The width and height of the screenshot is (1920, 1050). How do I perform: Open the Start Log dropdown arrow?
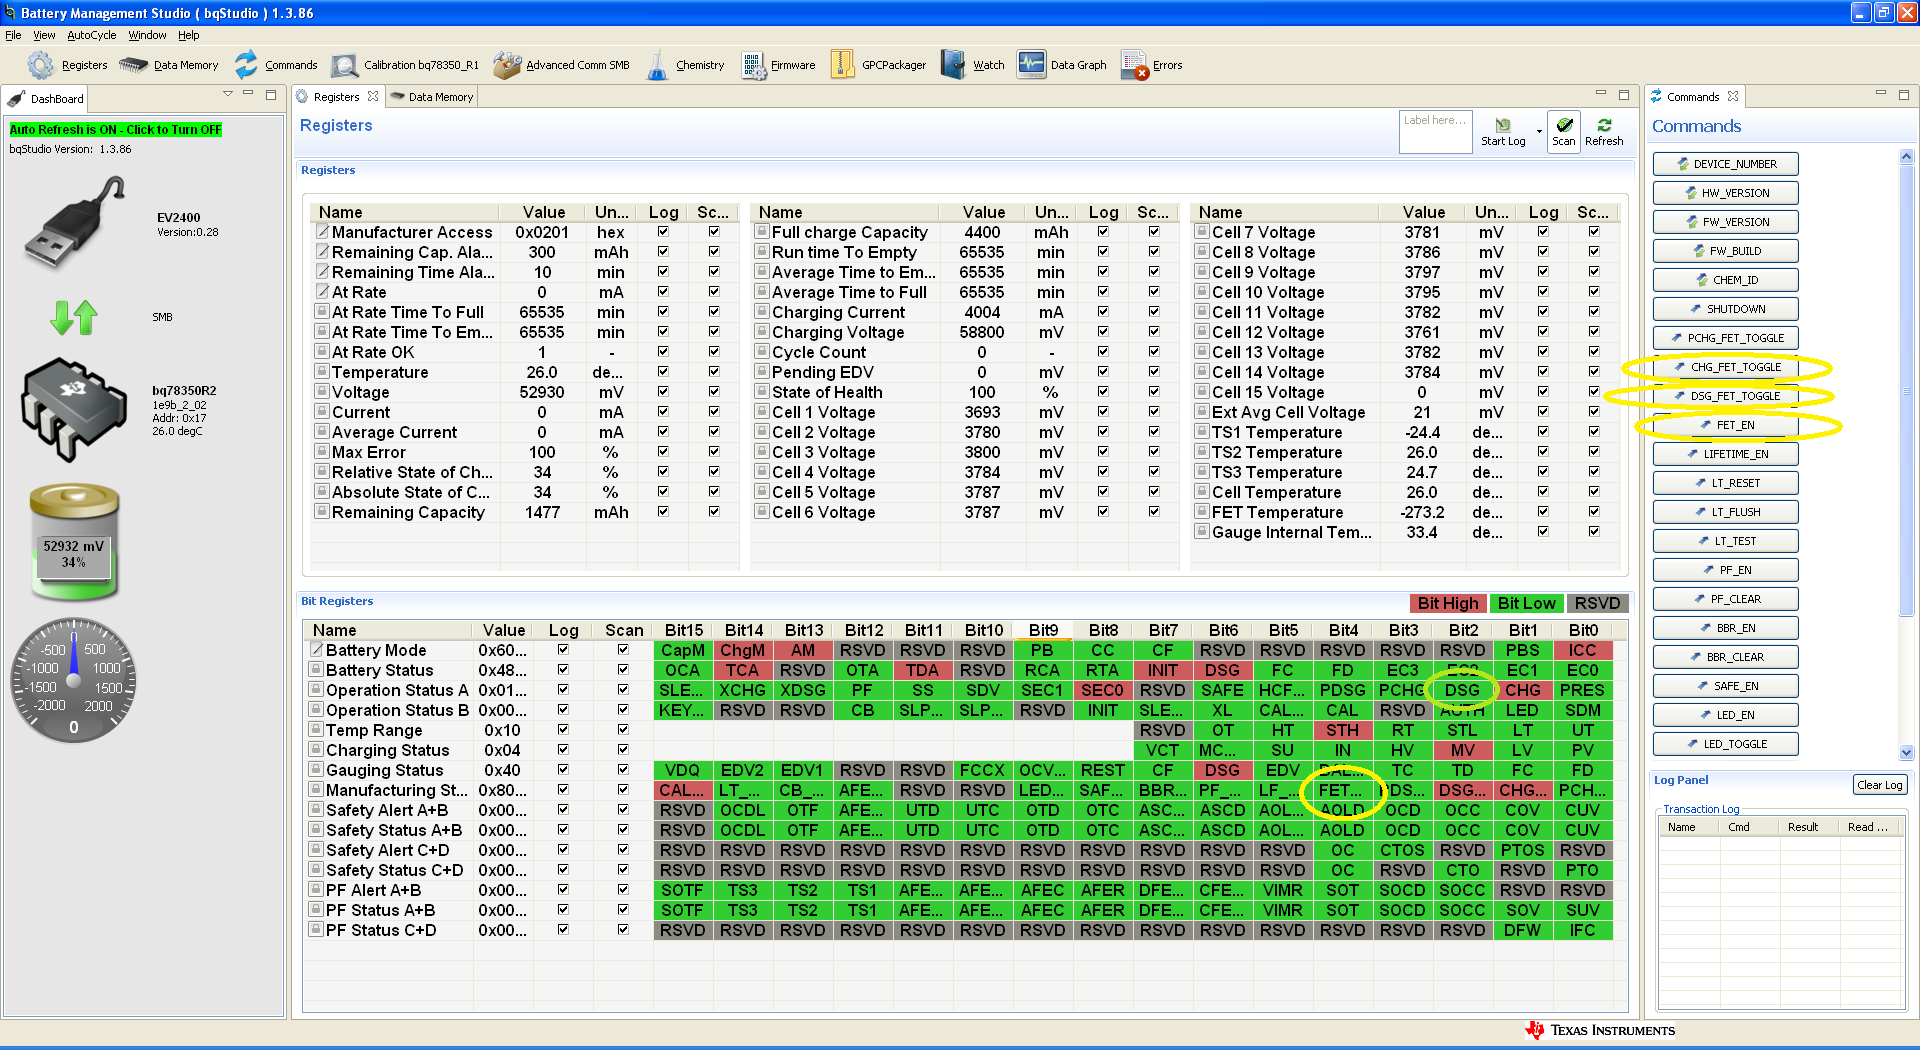pos(1539,131)
